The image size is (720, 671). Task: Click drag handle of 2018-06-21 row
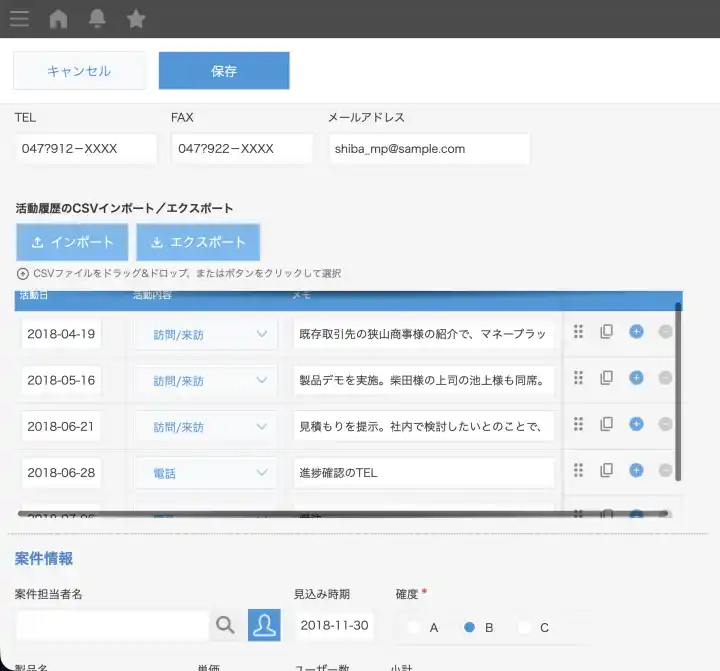(579, 424)
